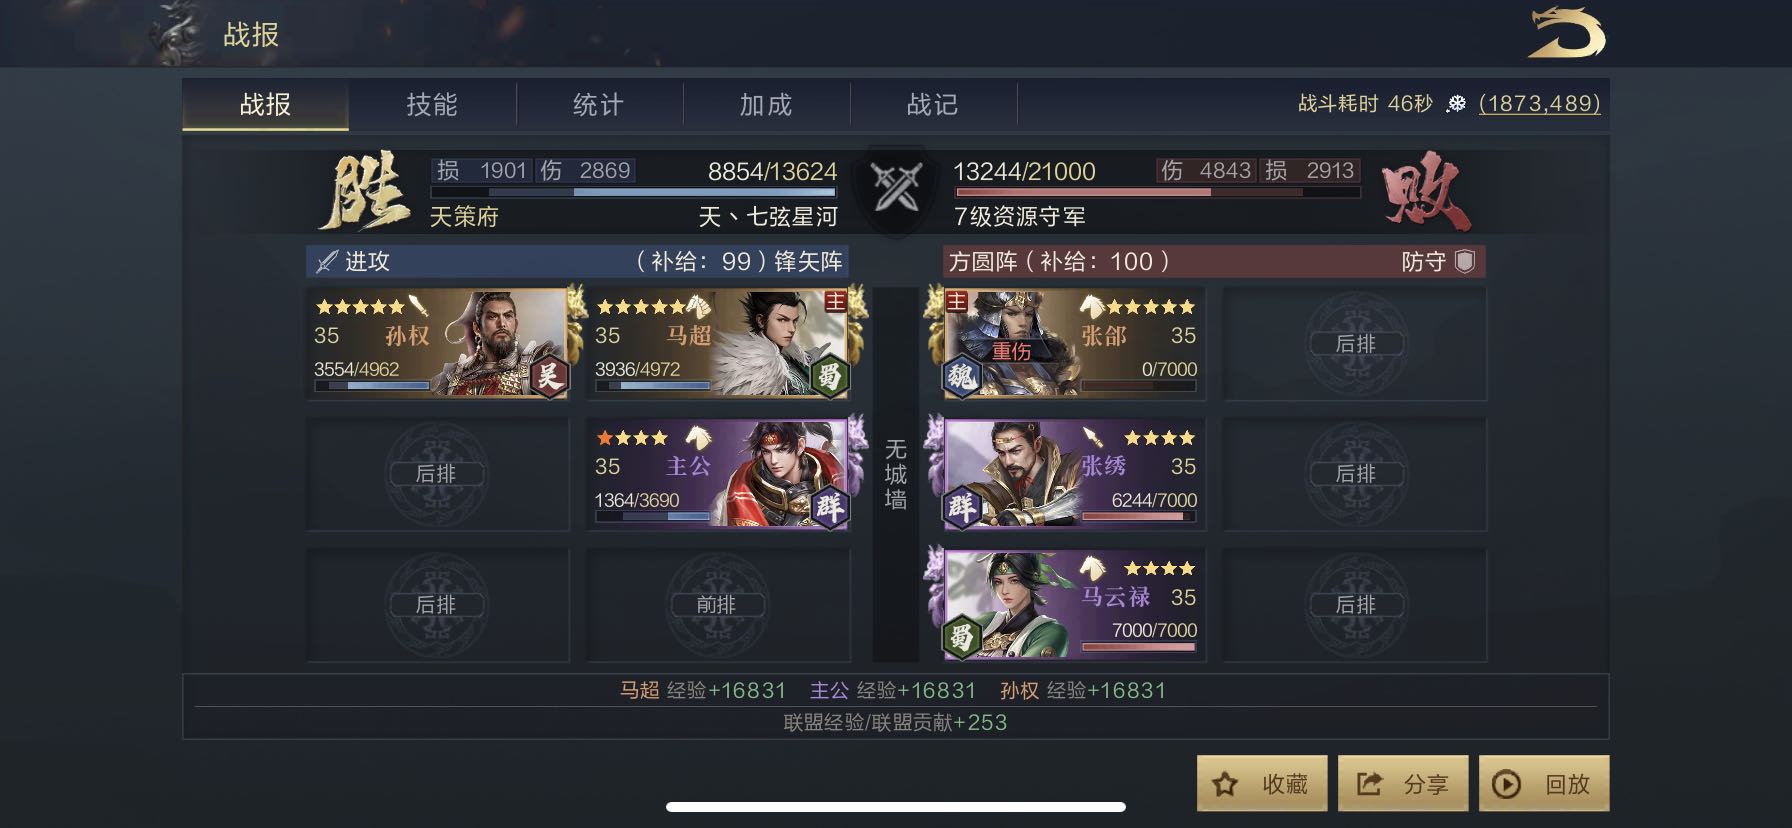Click the snowflake icon beside the coordinates
The height and width of the screenshot is (828, 1792).
(1456, 104)
